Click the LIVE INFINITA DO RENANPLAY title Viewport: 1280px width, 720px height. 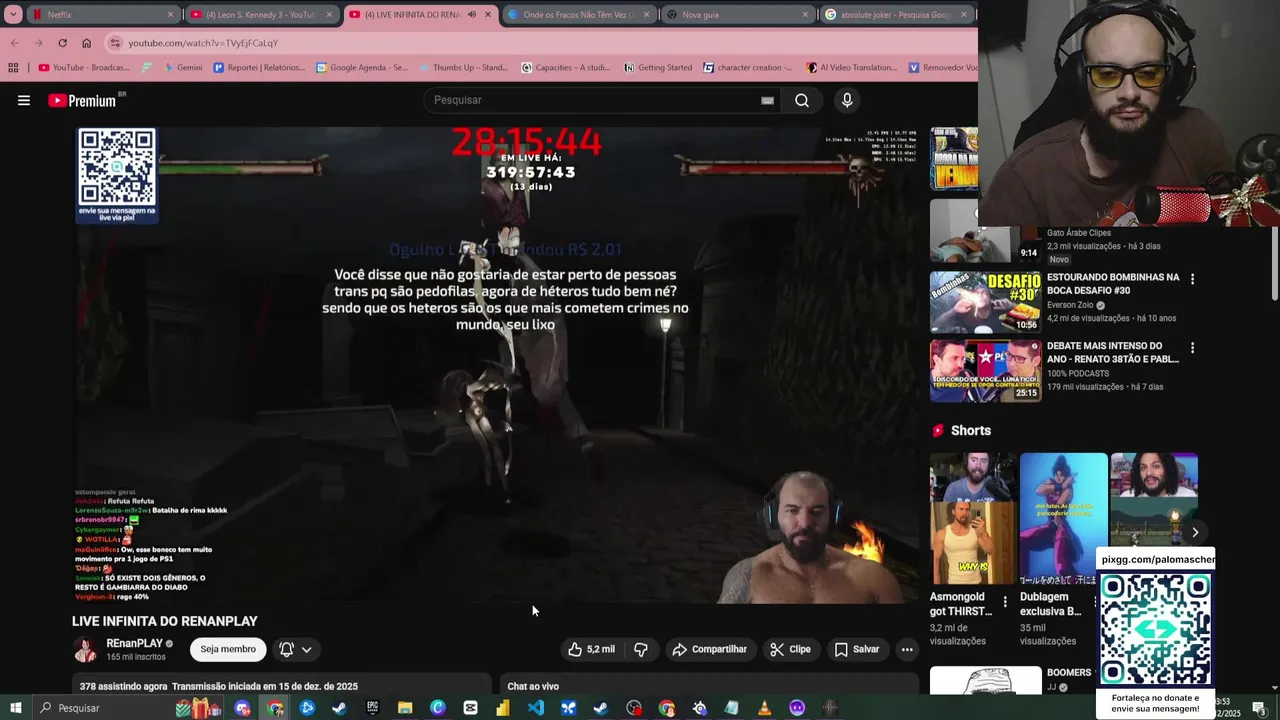(x=165, y=621)
